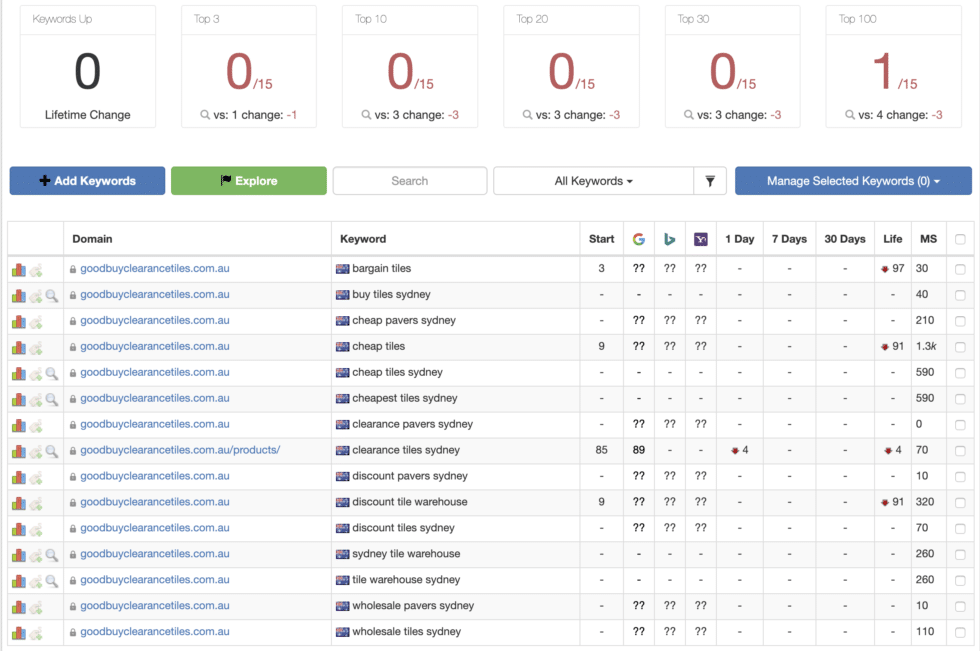Image resolution: width=980 pixels, height=651 pixels.
Task: Check the wholesale tiles sydney checkbox
Action: [x=960, y=632]
